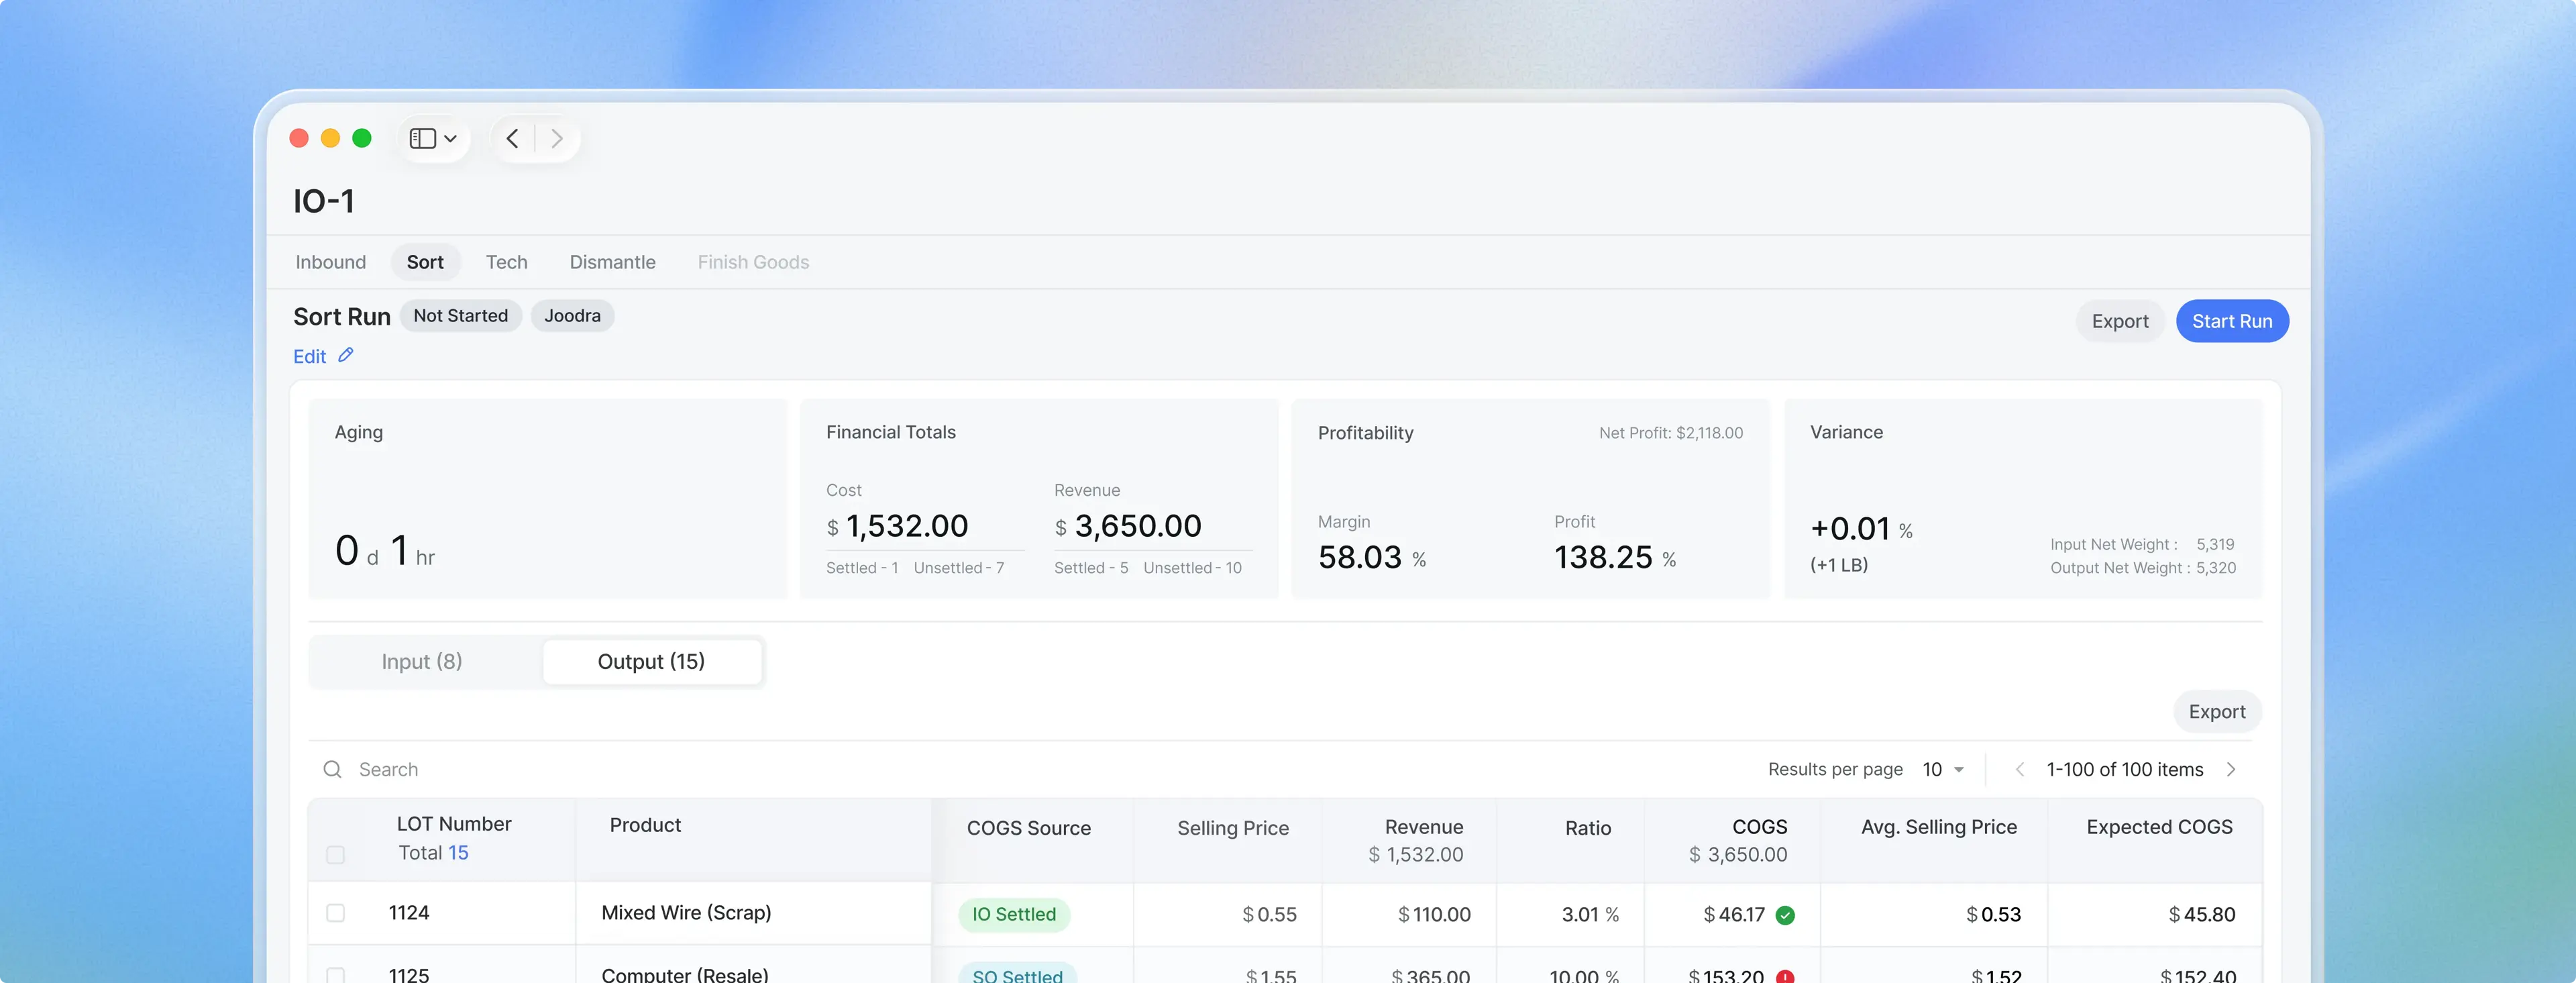This screenshot has height=983, width=2576.
Task: Click the Revenue column header
Action: pyautogui.click(x=1424, y=827)
